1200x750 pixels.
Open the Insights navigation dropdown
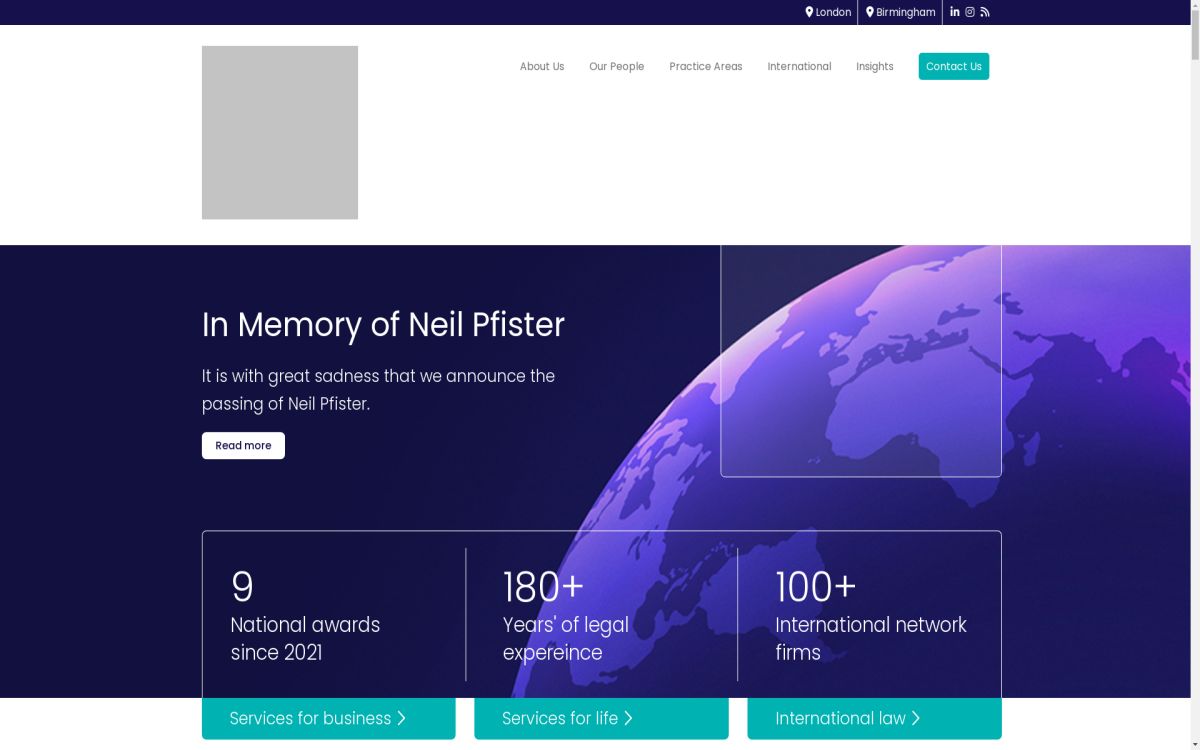click(x=874, y=66)
